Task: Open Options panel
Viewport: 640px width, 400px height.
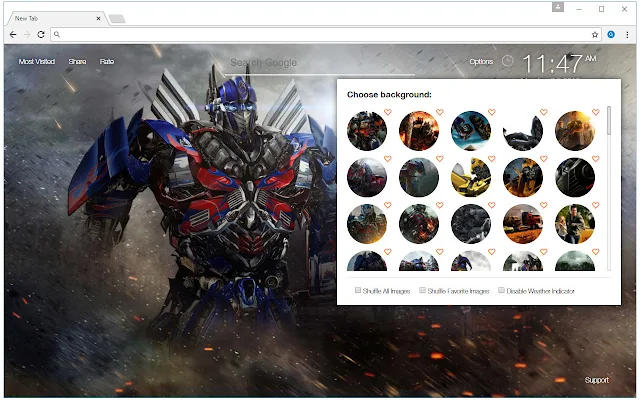Action: [x=481, y=62]
